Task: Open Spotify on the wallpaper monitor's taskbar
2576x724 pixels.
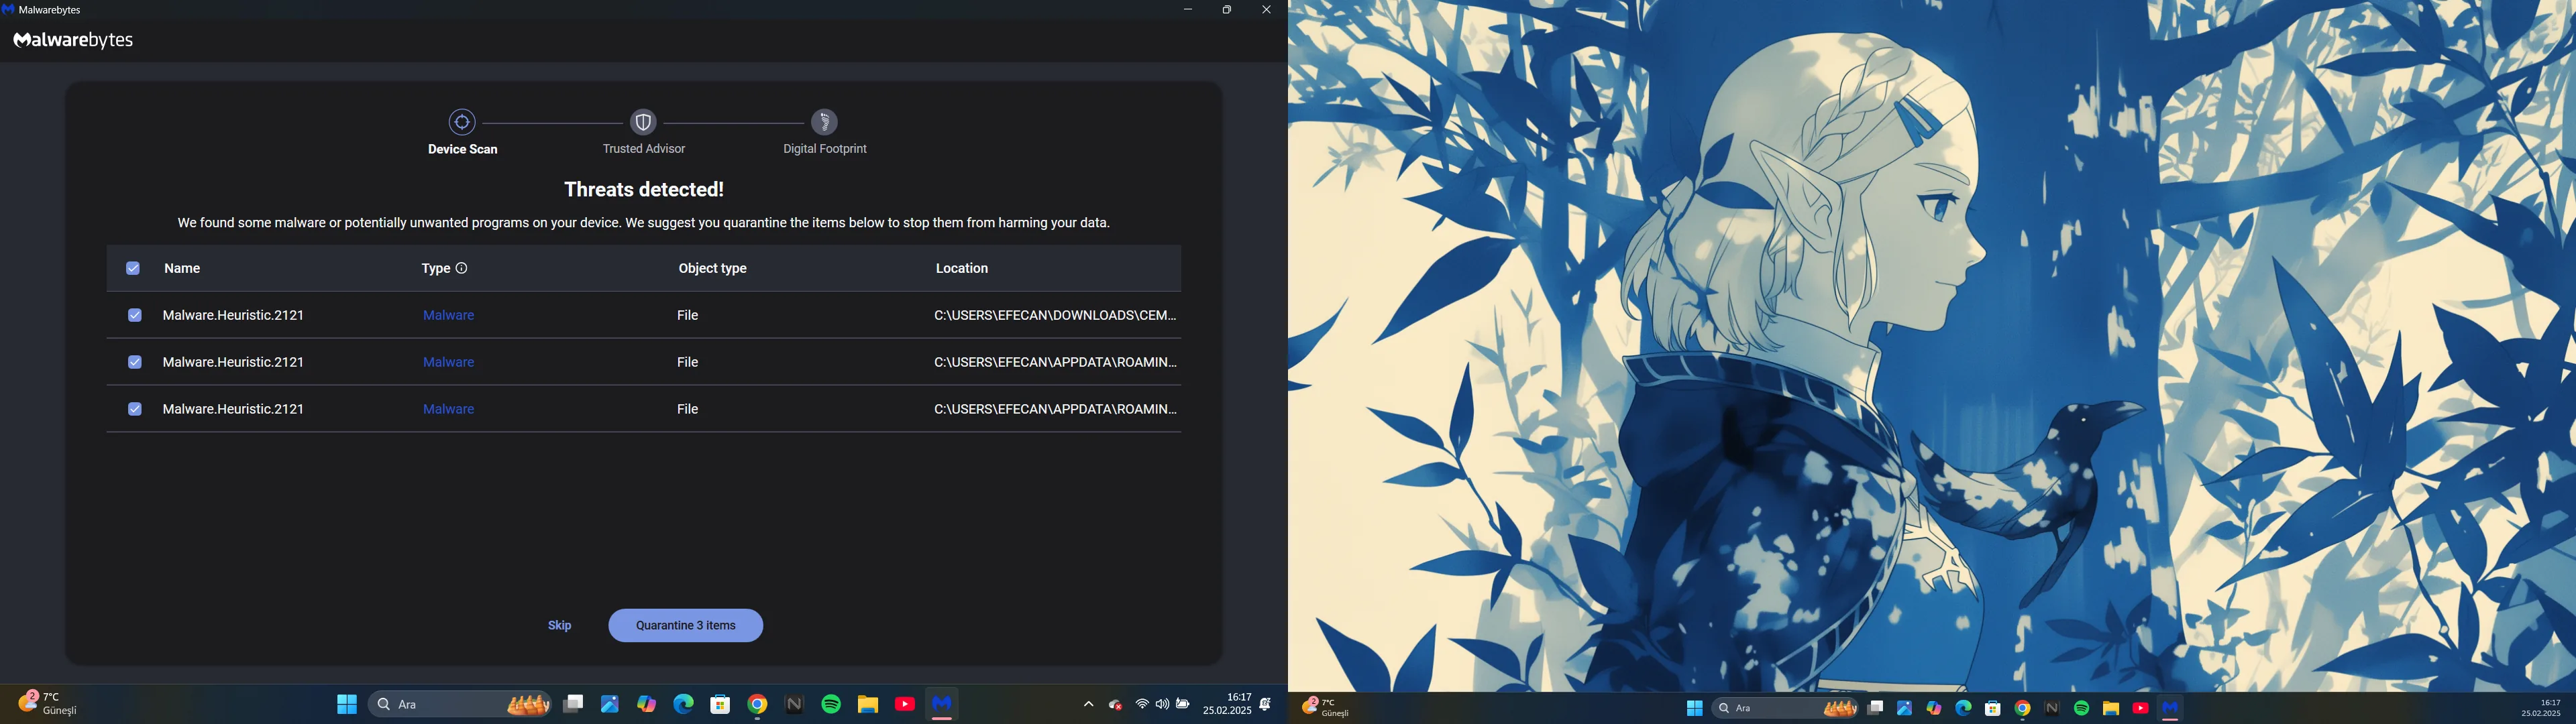Action: [x=2082, y=709]
